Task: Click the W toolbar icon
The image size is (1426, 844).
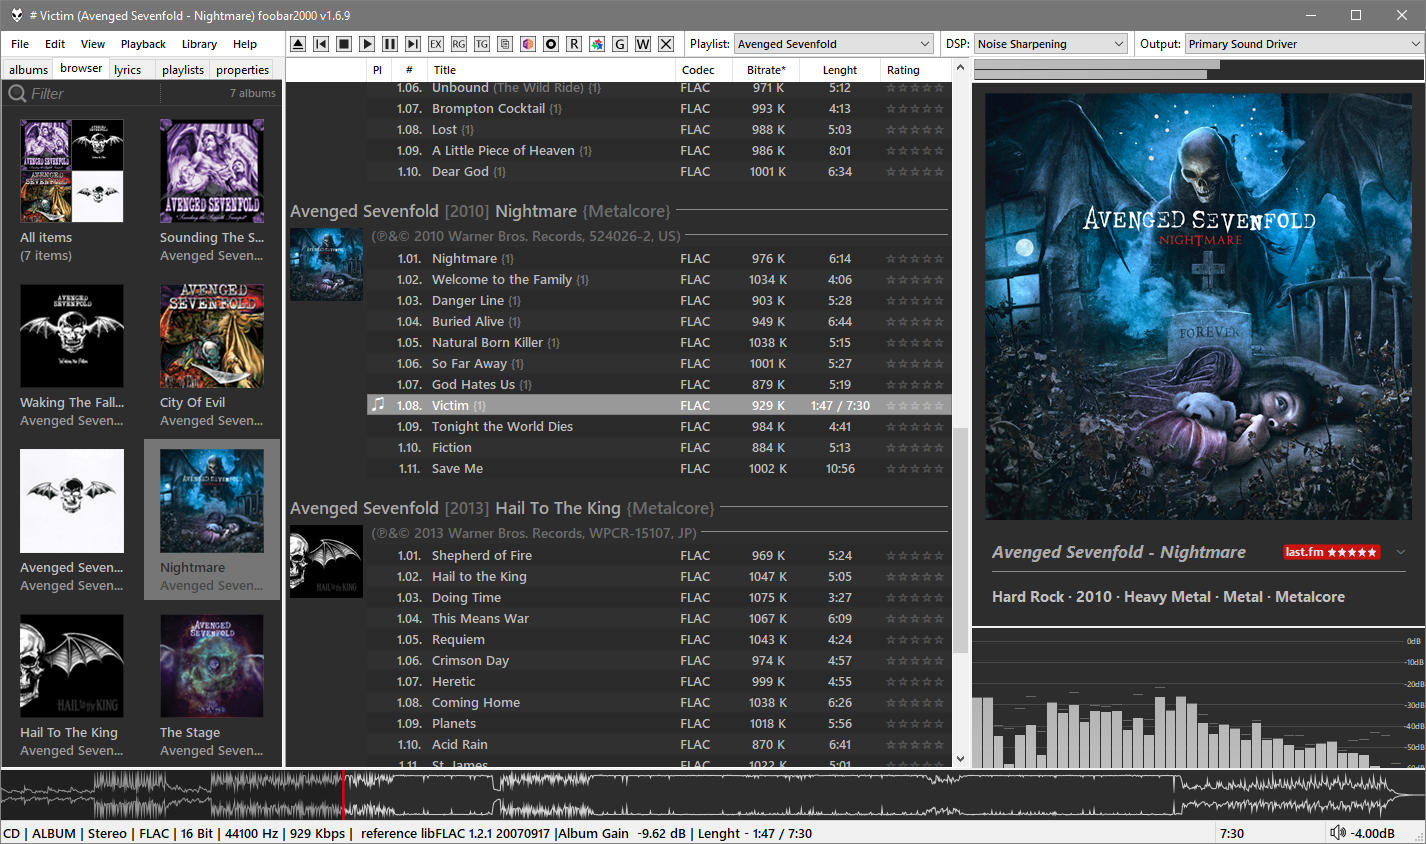Action: coord(643,44)
